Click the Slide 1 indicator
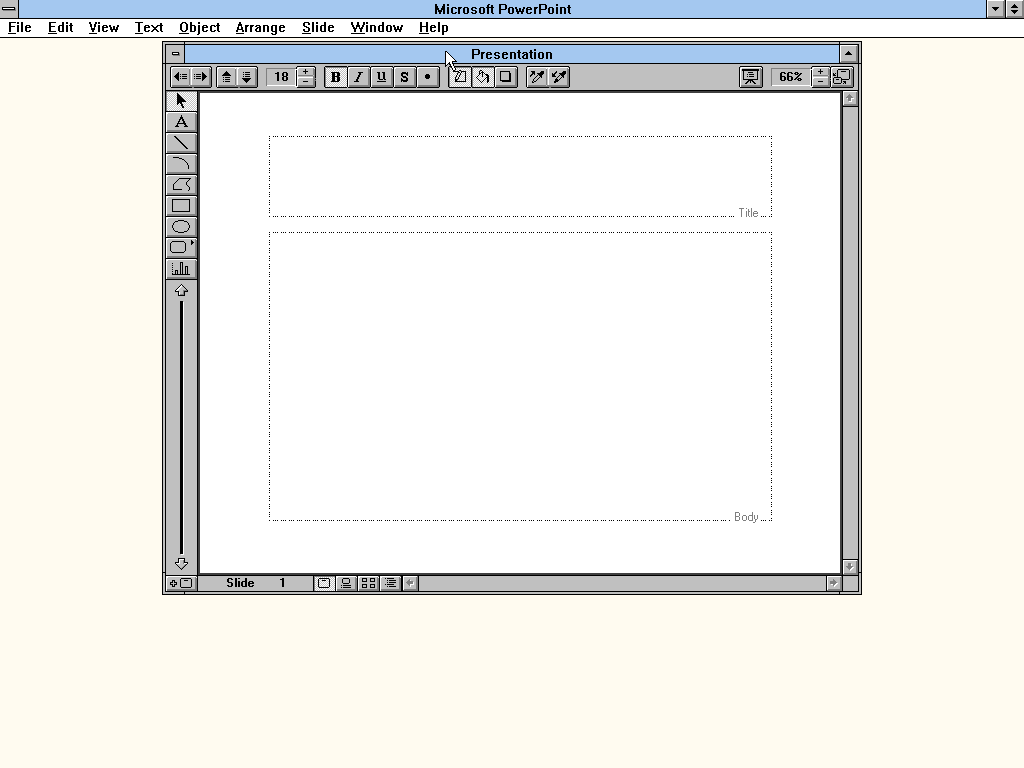1024x768 pixels. (x=256, y=583)
